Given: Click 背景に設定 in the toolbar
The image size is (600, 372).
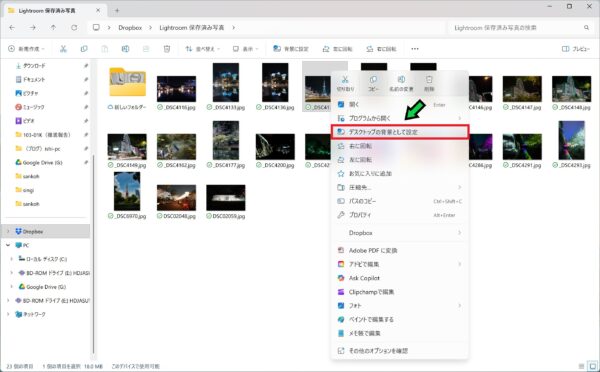Looking at the screenshot, I should point(291,49).
